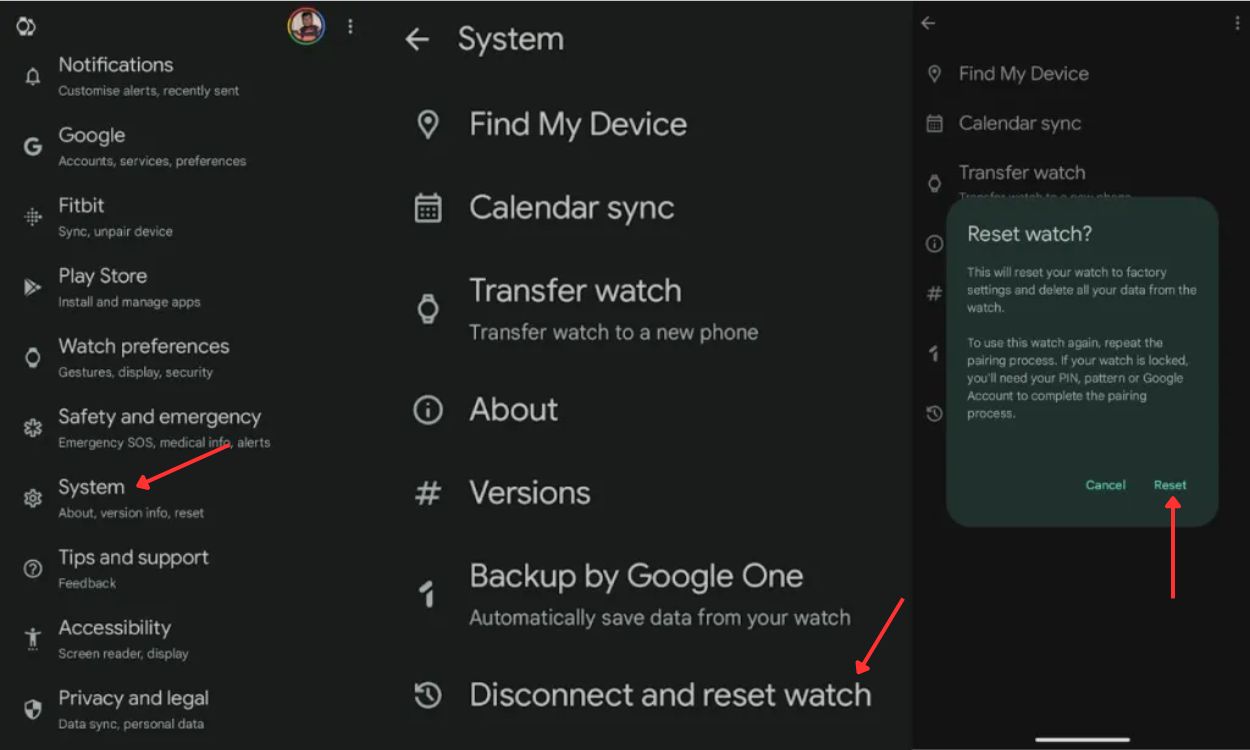
Task: Open Calendar sync via the calendar icon
Action: pyautogui.click(x=428, y=207)
